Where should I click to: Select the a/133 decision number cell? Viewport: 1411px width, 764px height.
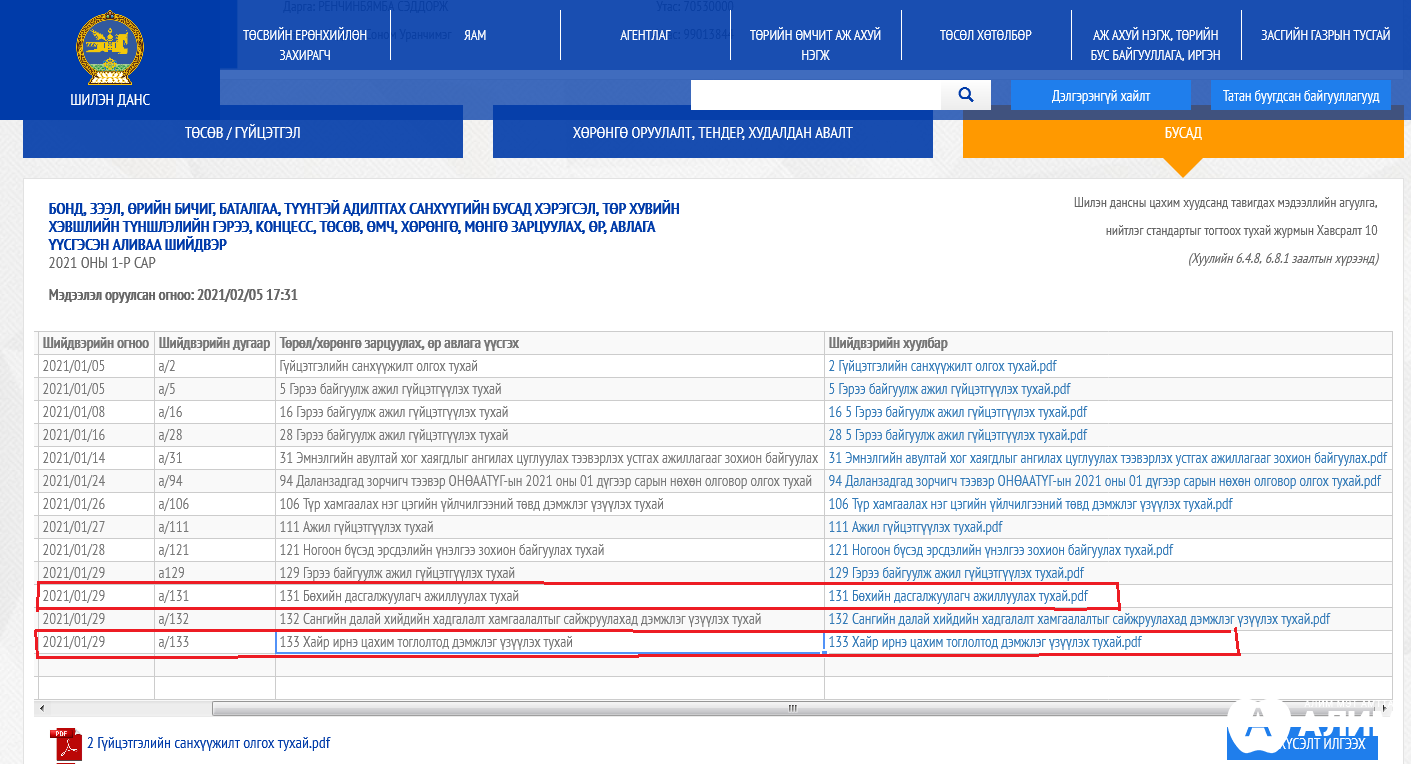[x=215, y=642]
